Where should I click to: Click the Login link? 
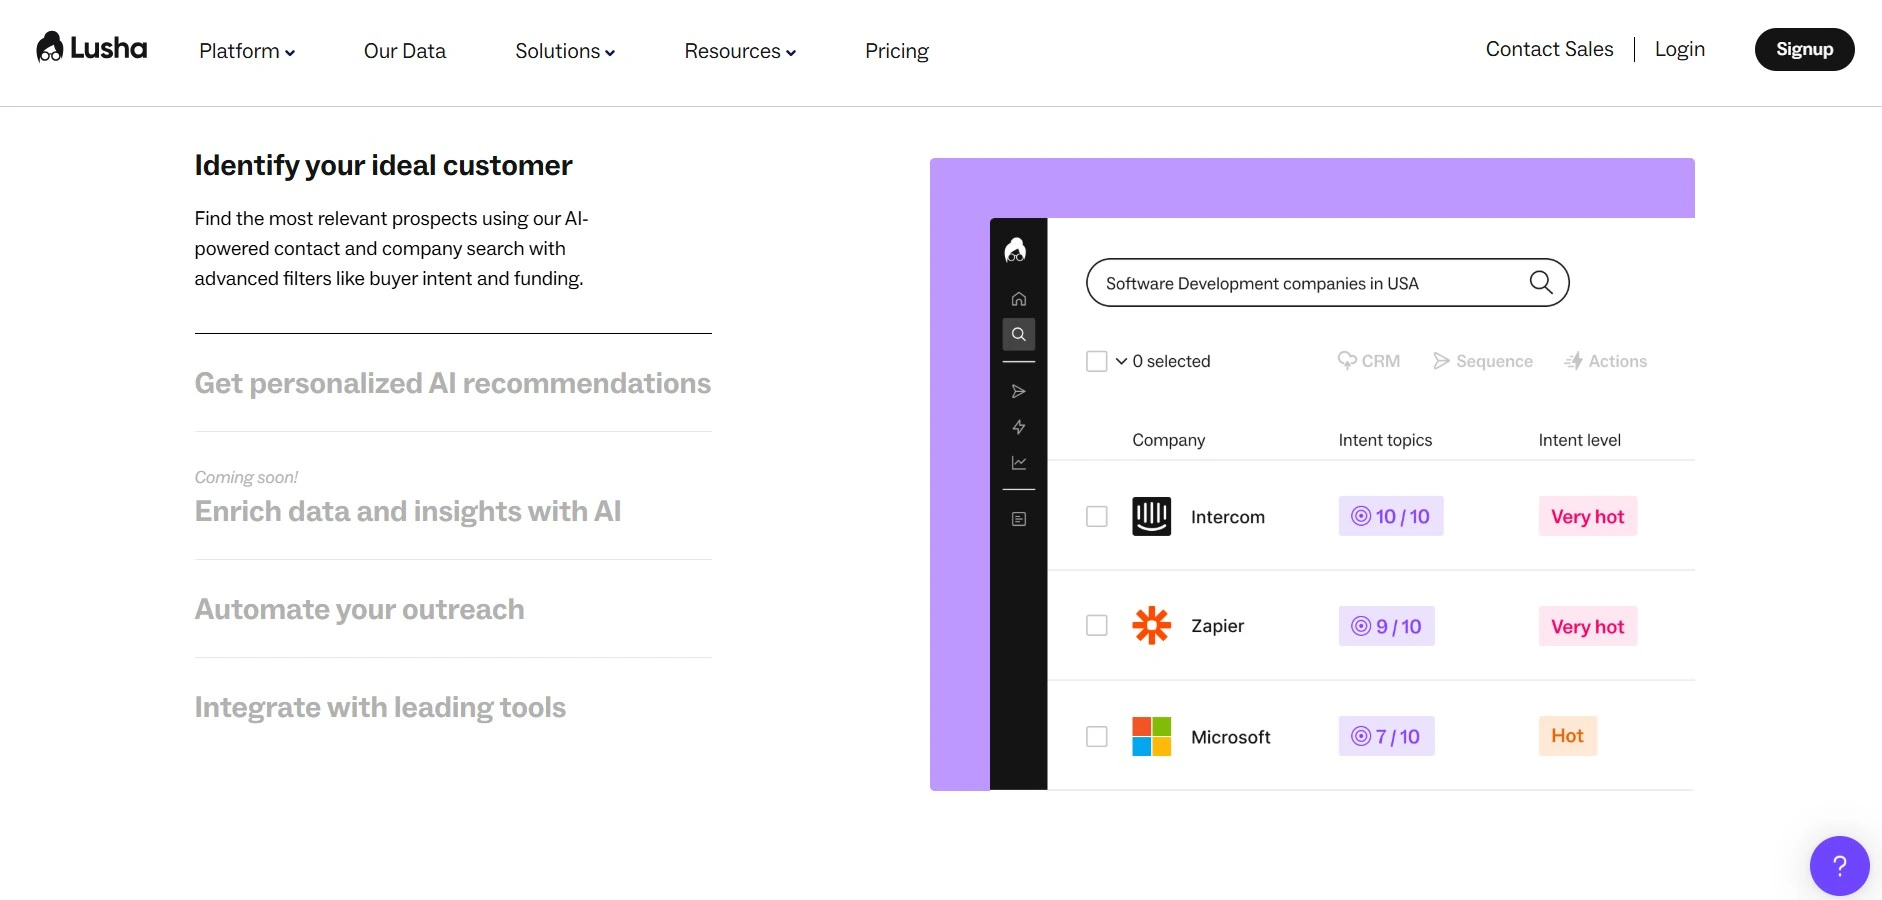coord(1680,49)
